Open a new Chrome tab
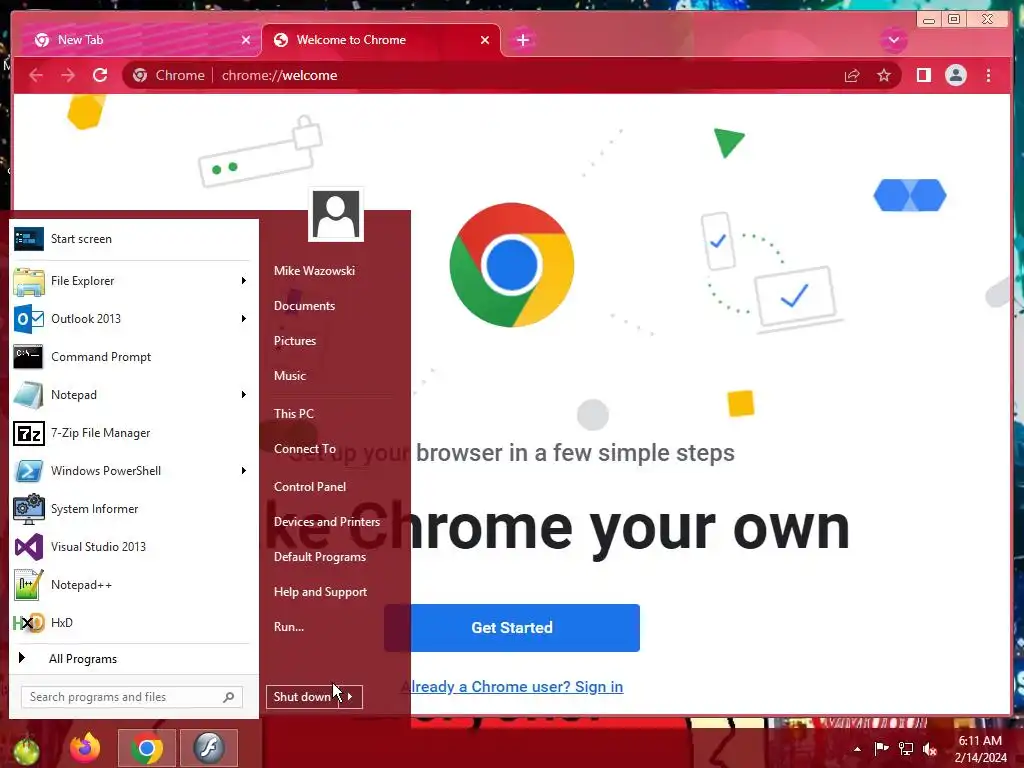 522,40
